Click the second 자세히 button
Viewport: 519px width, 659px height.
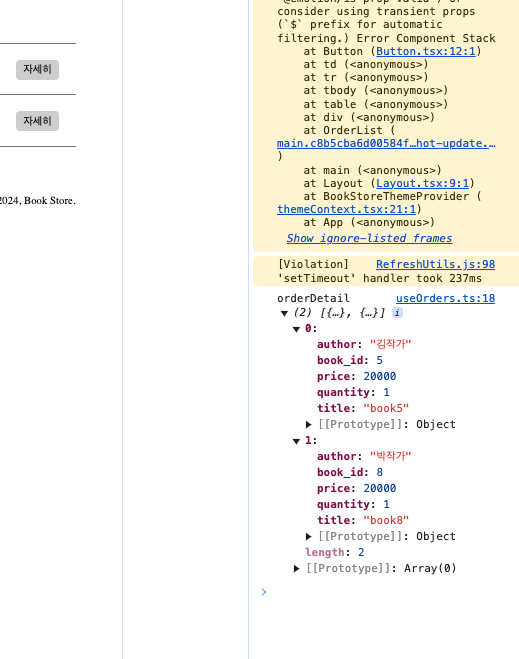pos(37,121)
